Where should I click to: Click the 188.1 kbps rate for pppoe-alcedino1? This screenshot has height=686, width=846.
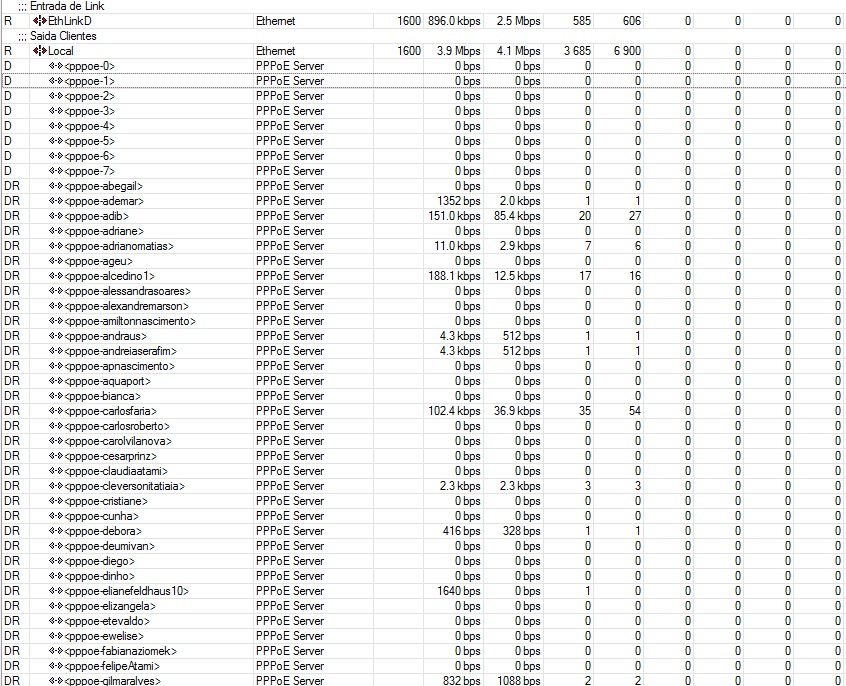(454, 276)
